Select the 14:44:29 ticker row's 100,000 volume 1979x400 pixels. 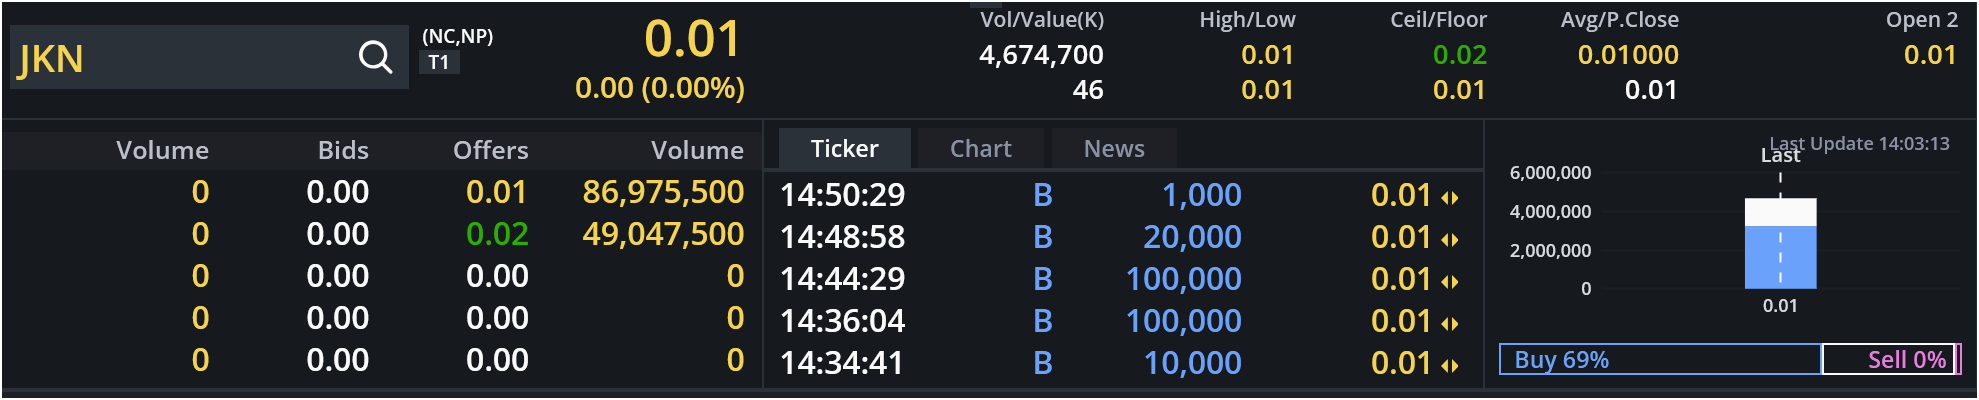pos(1183,279)
